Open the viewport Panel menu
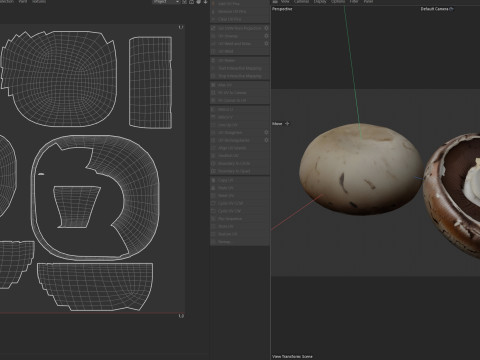Viewport: 480px width, 360px height. click(368, 2)
